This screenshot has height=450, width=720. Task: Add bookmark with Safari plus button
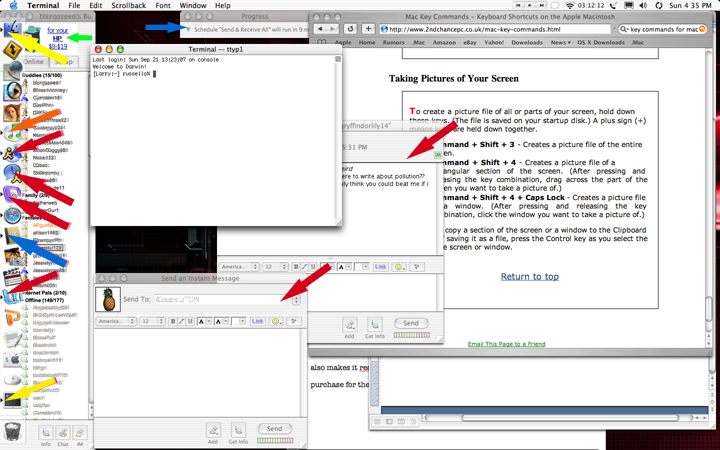(368, 29)
